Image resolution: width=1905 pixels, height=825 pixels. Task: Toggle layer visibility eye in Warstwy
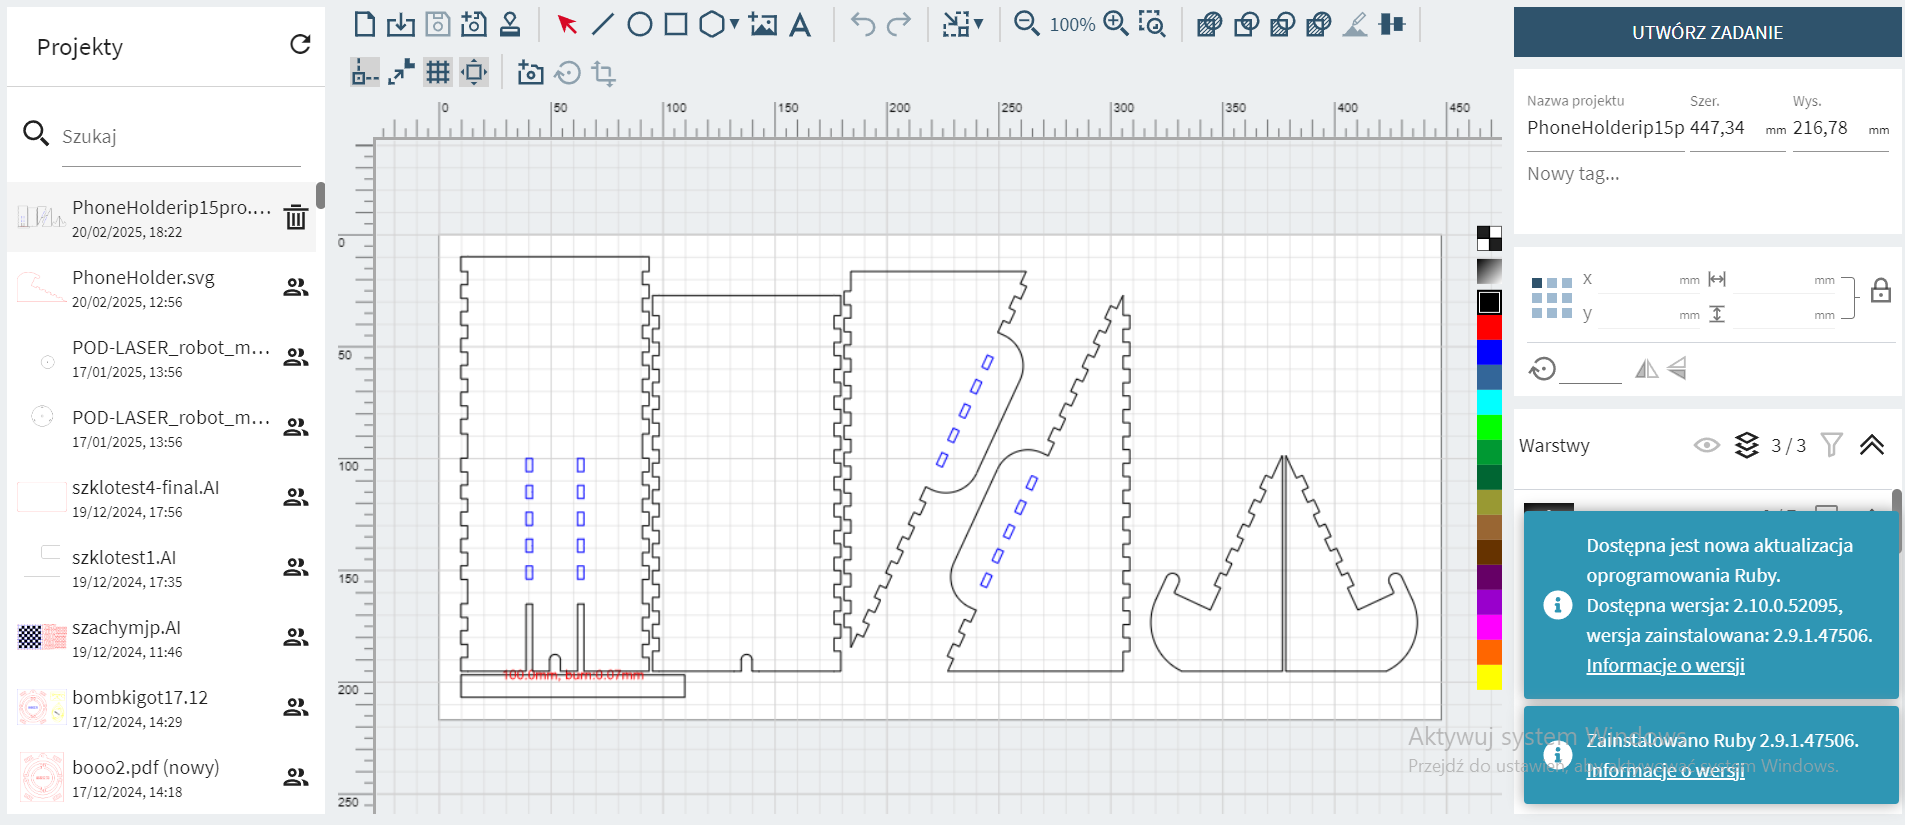click(x=1706, y=445)
